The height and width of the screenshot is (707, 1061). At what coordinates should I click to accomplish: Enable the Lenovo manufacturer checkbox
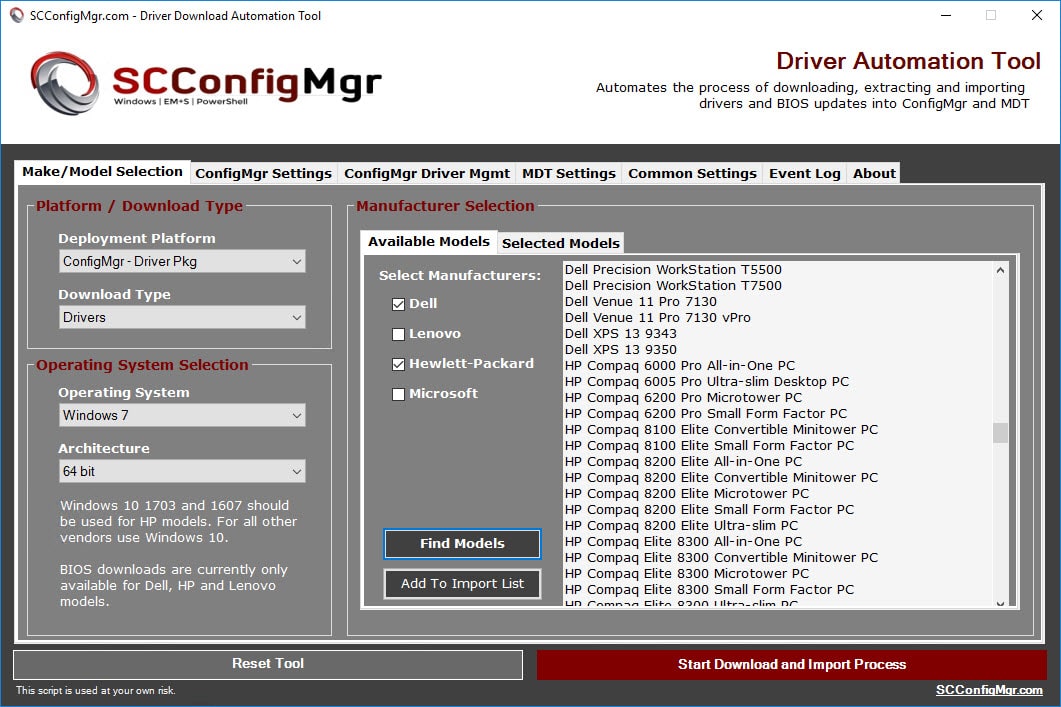pos(399,334)
